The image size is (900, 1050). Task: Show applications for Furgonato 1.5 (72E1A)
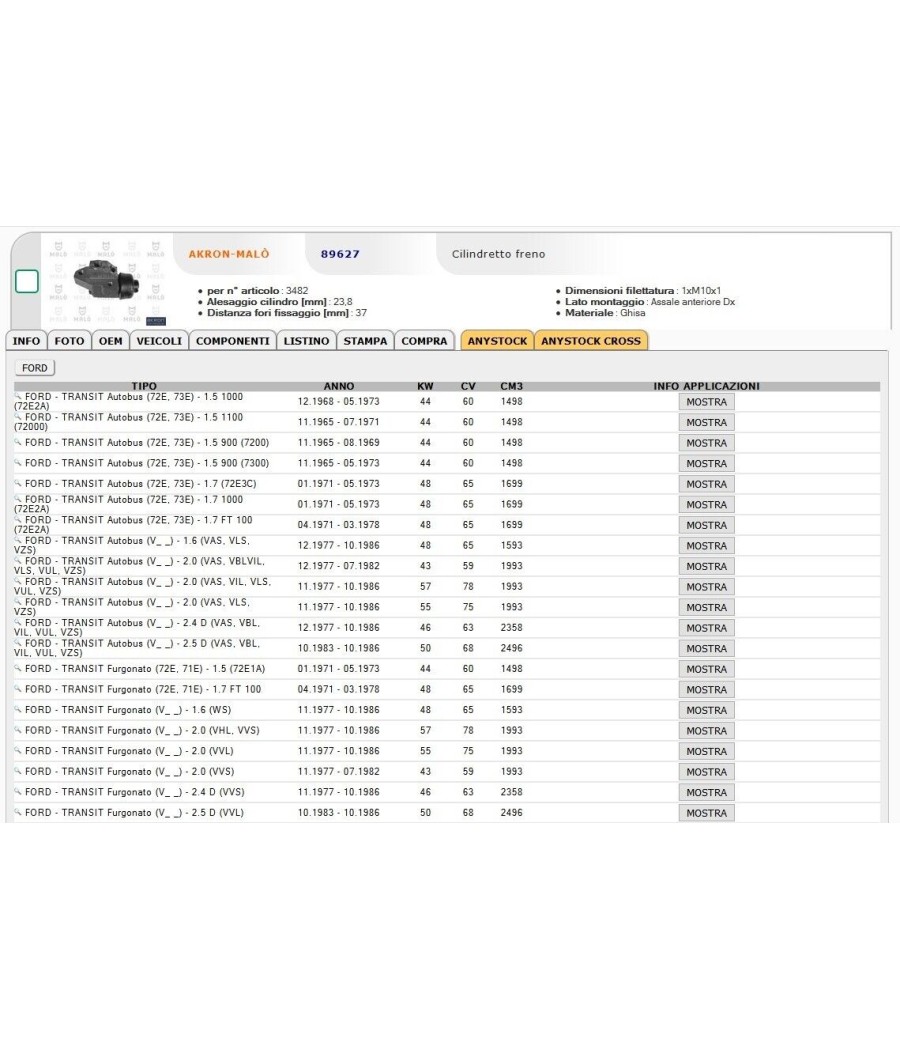[x=706, y=669]
